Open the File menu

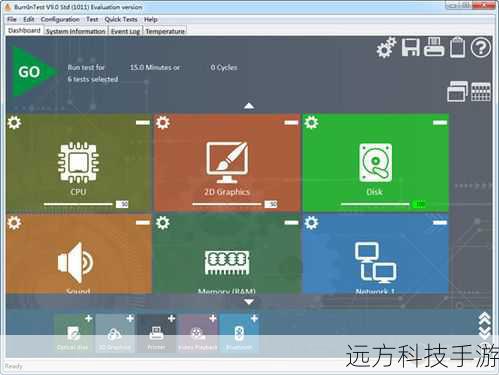coord(12,20)
